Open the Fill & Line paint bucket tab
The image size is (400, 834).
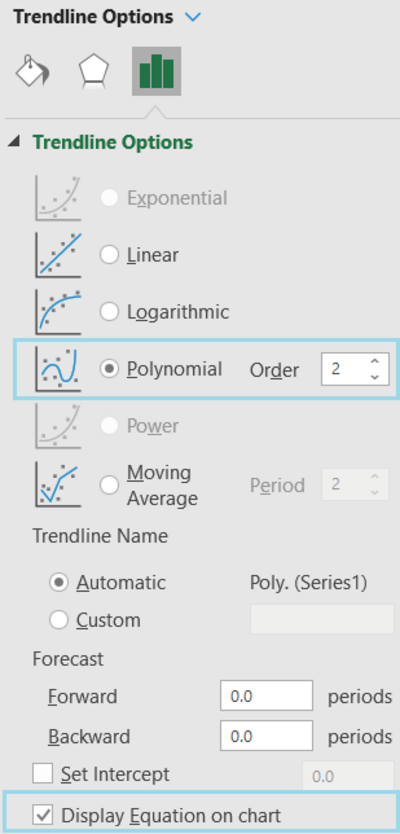tap(32, 71)
